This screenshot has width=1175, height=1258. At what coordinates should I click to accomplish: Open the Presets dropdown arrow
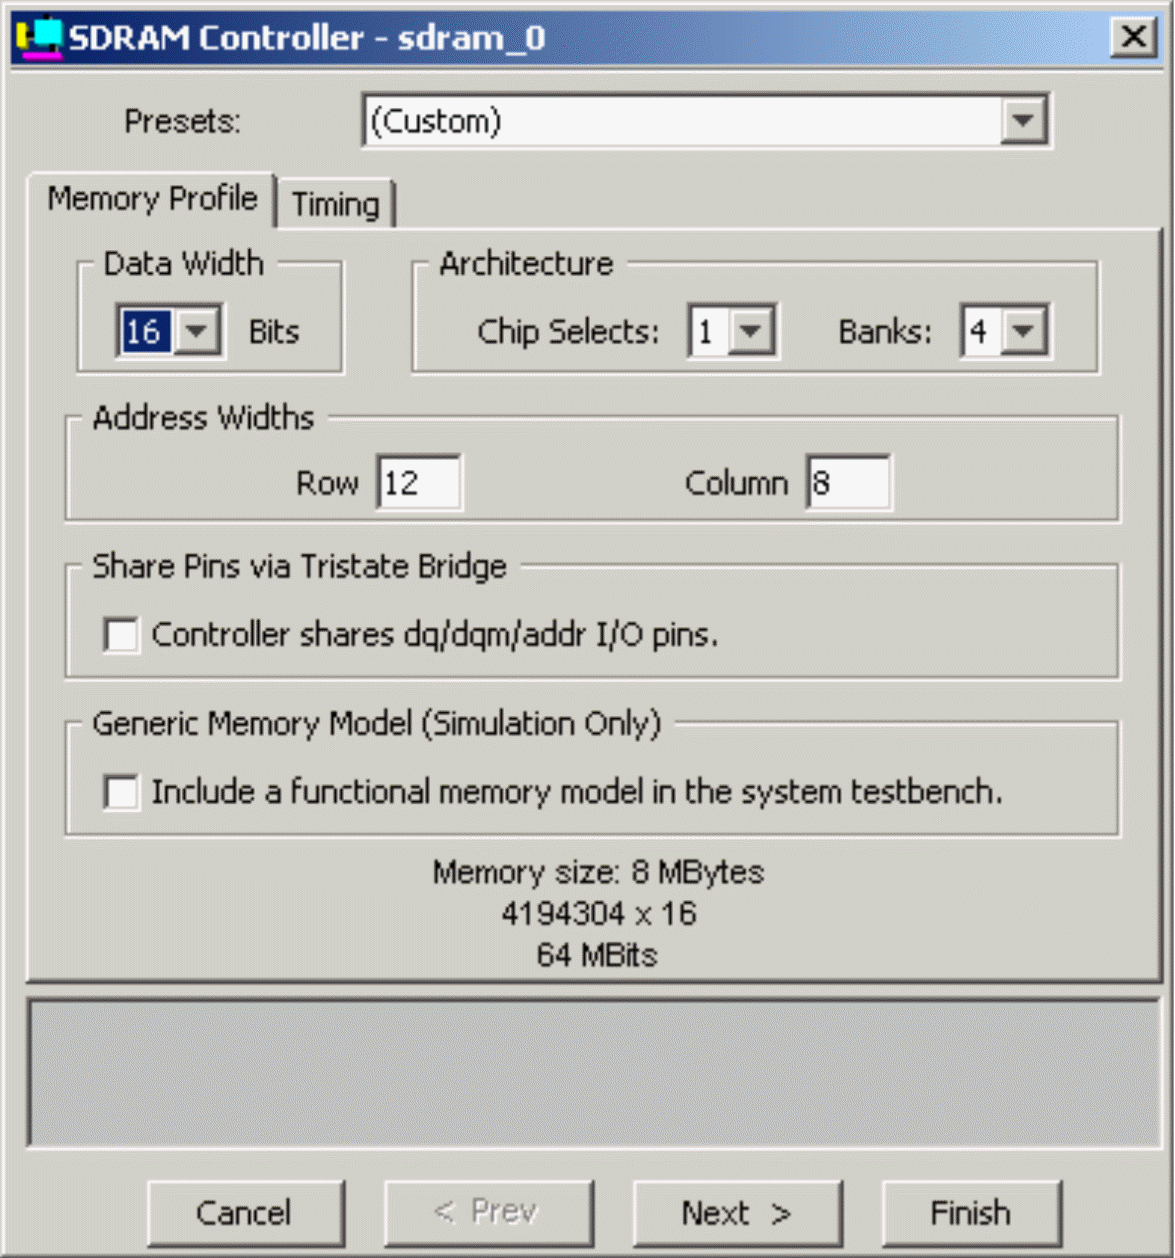pyautogui.click(x=1023, y=121)
